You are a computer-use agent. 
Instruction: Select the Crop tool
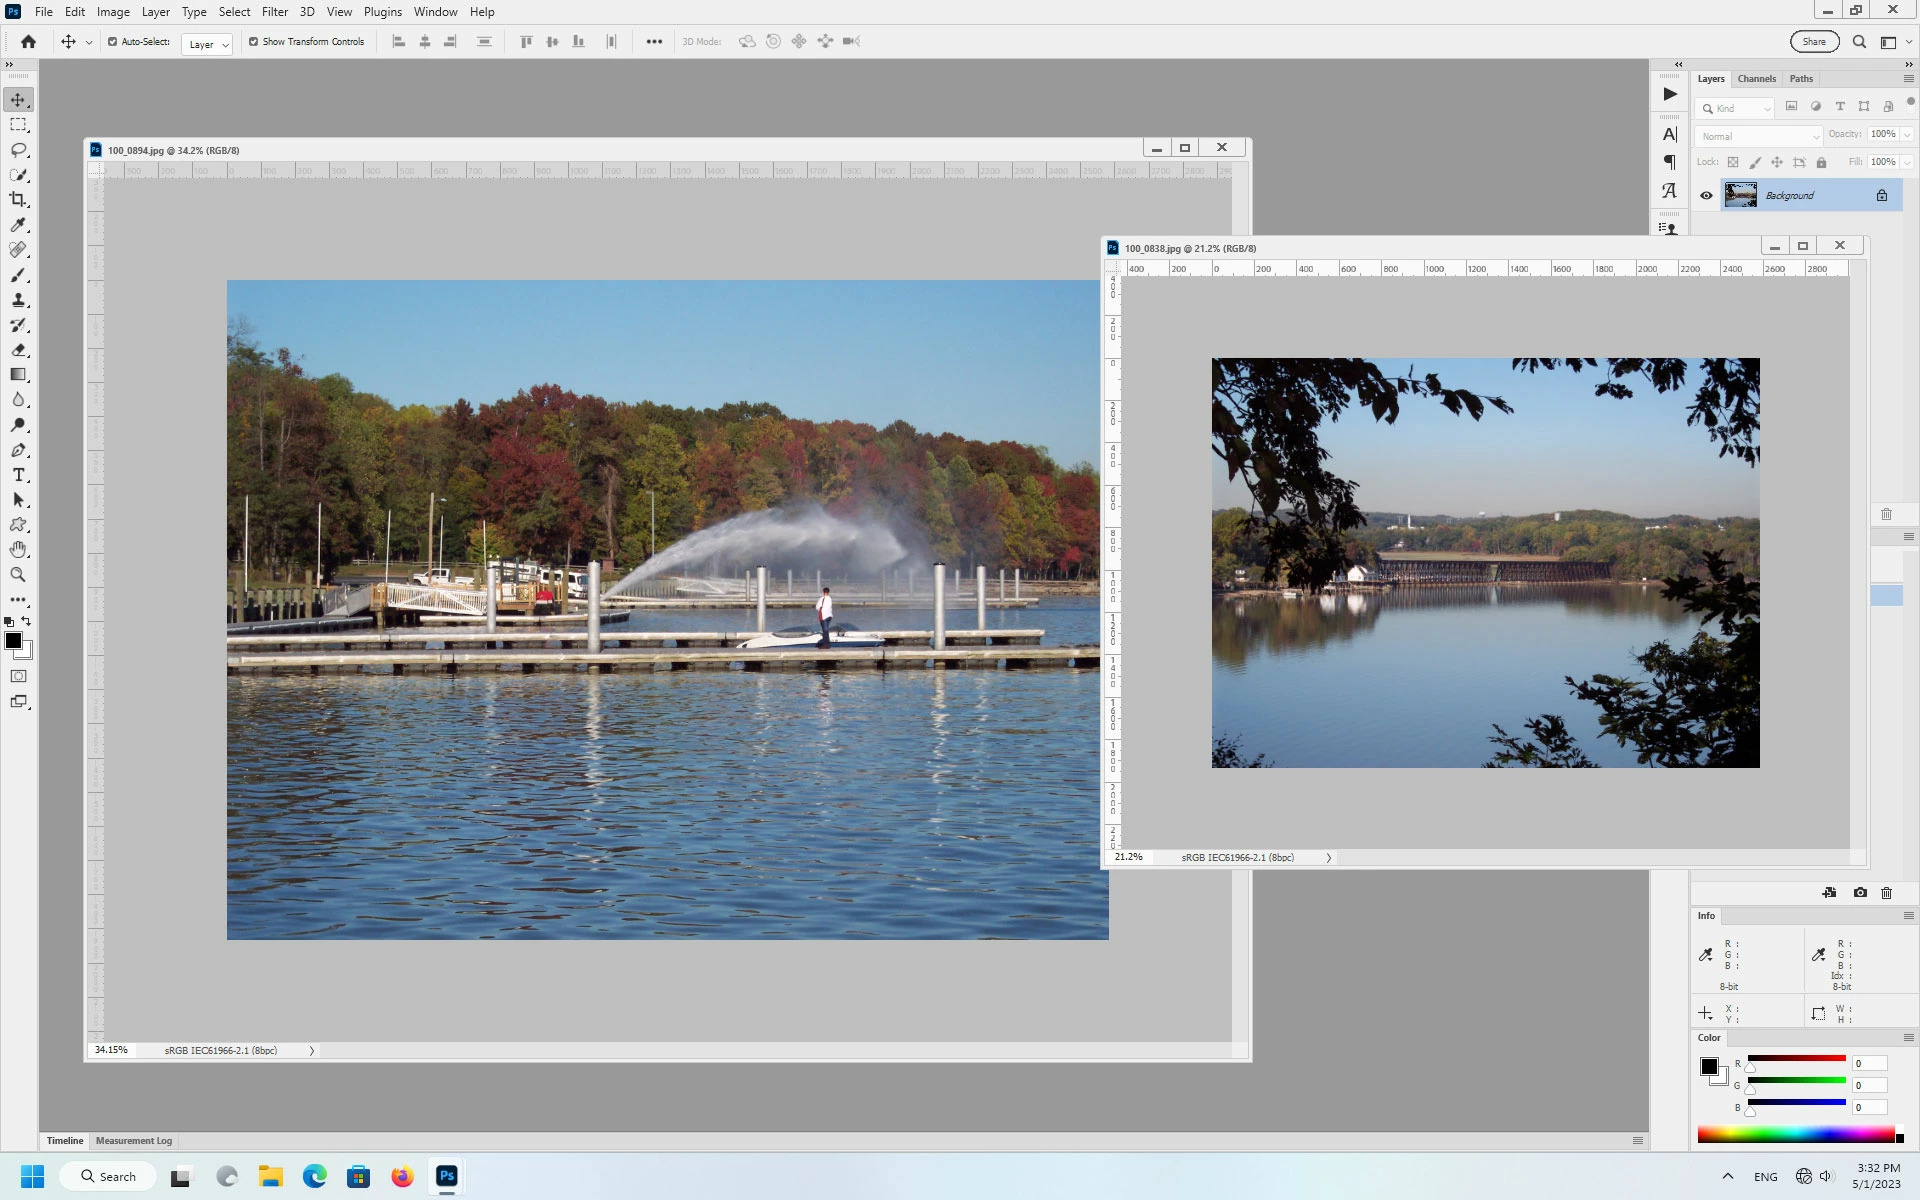pyautogui.click(x=18, y=200)
